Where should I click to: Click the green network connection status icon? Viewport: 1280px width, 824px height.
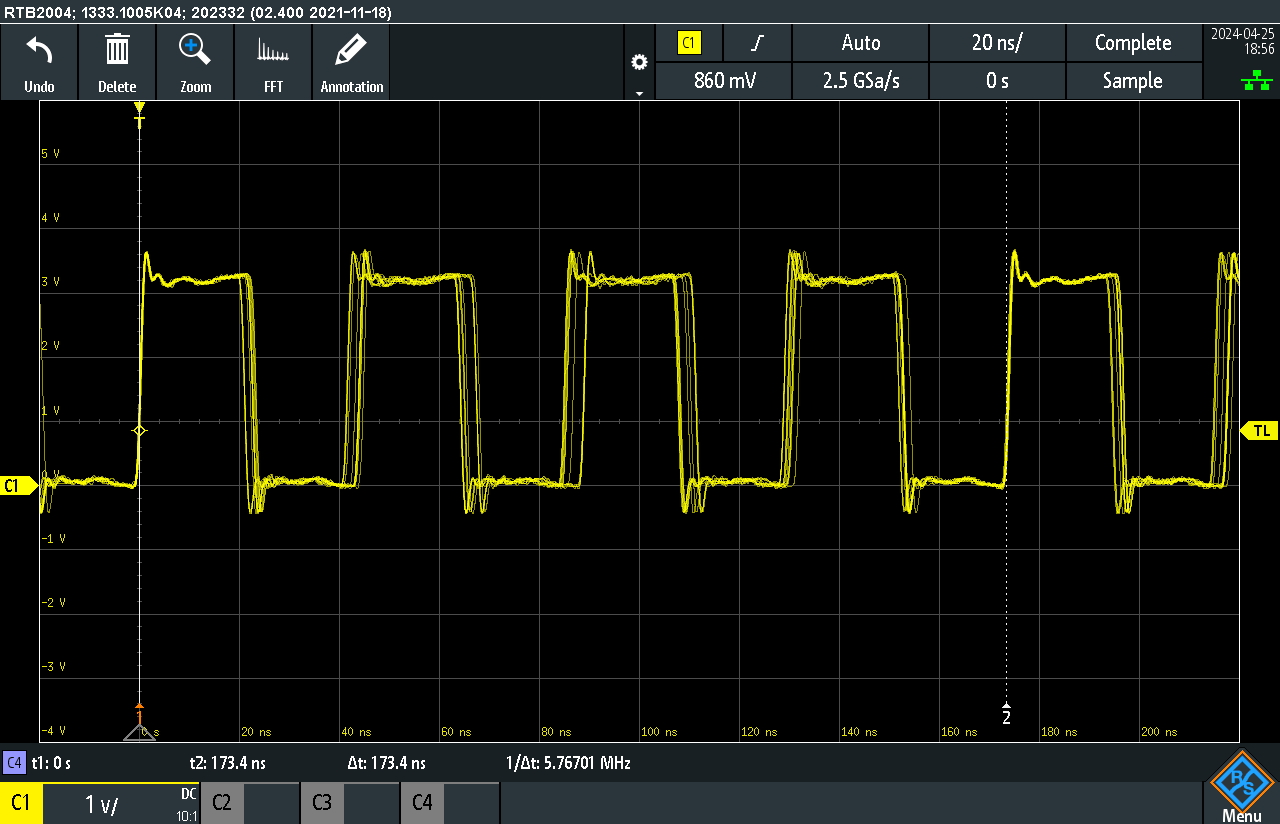pos(1256,82)
